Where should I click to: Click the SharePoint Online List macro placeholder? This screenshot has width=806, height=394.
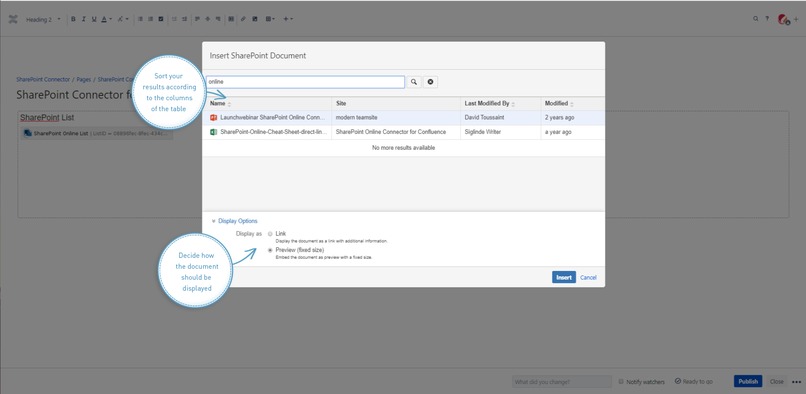(97, 133)
